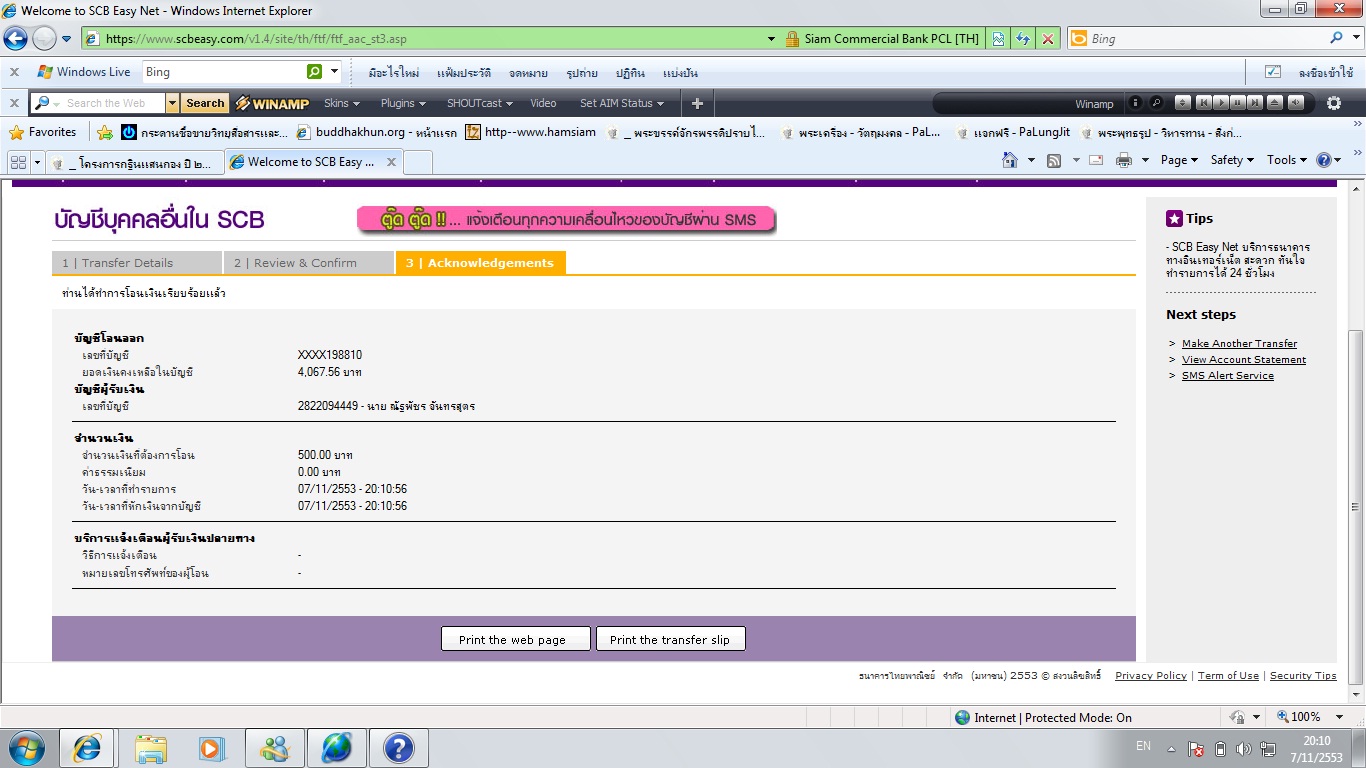The image size is (1366, 768).
Task: Close the Welcome to SCB Easy tab
Action: [391, 162]
